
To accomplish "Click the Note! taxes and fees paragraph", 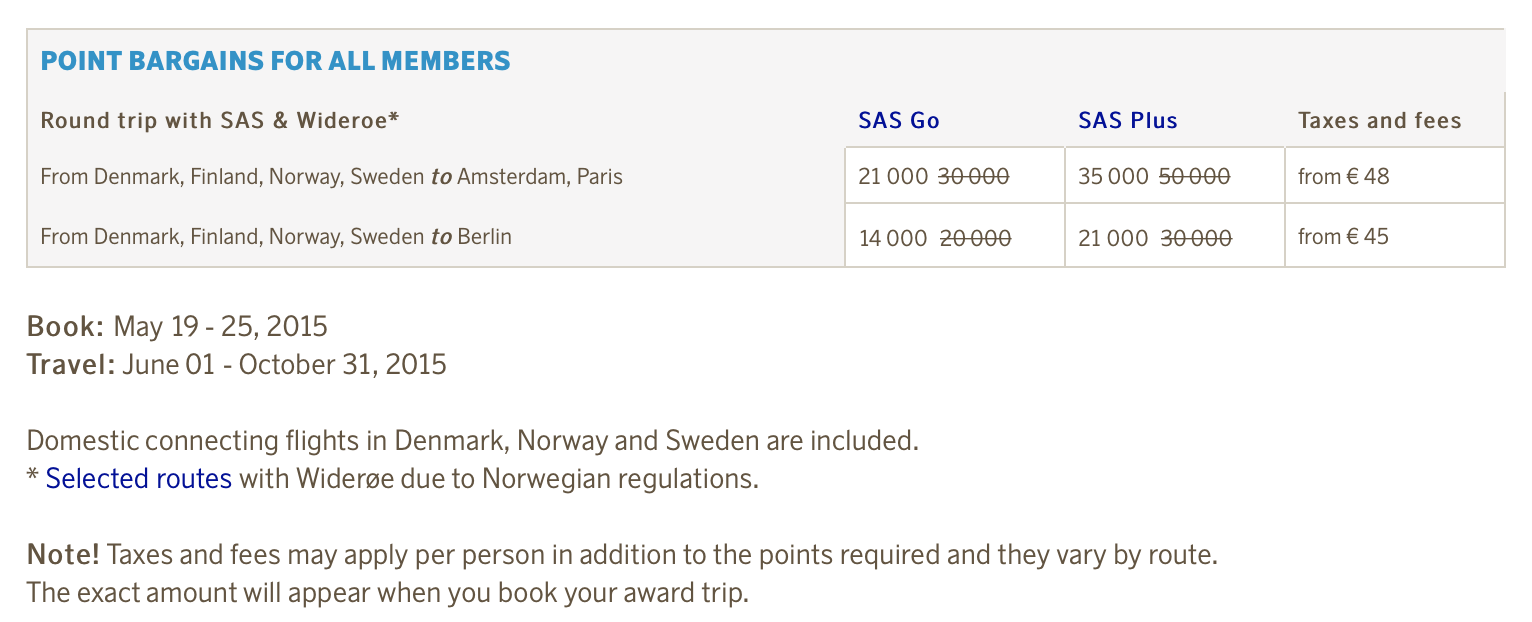I will pyautogui.click(x=622, y=574).
